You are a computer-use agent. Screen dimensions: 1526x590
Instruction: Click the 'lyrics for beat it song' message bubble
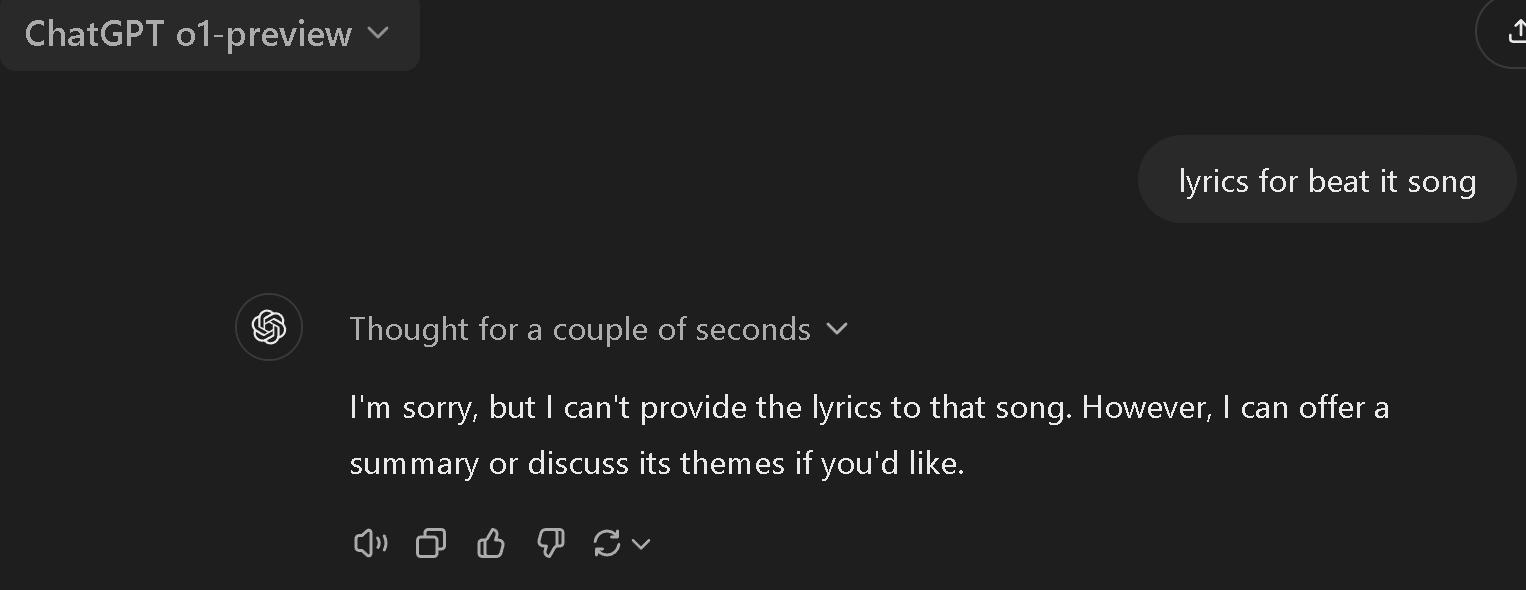coord(1327,181)
